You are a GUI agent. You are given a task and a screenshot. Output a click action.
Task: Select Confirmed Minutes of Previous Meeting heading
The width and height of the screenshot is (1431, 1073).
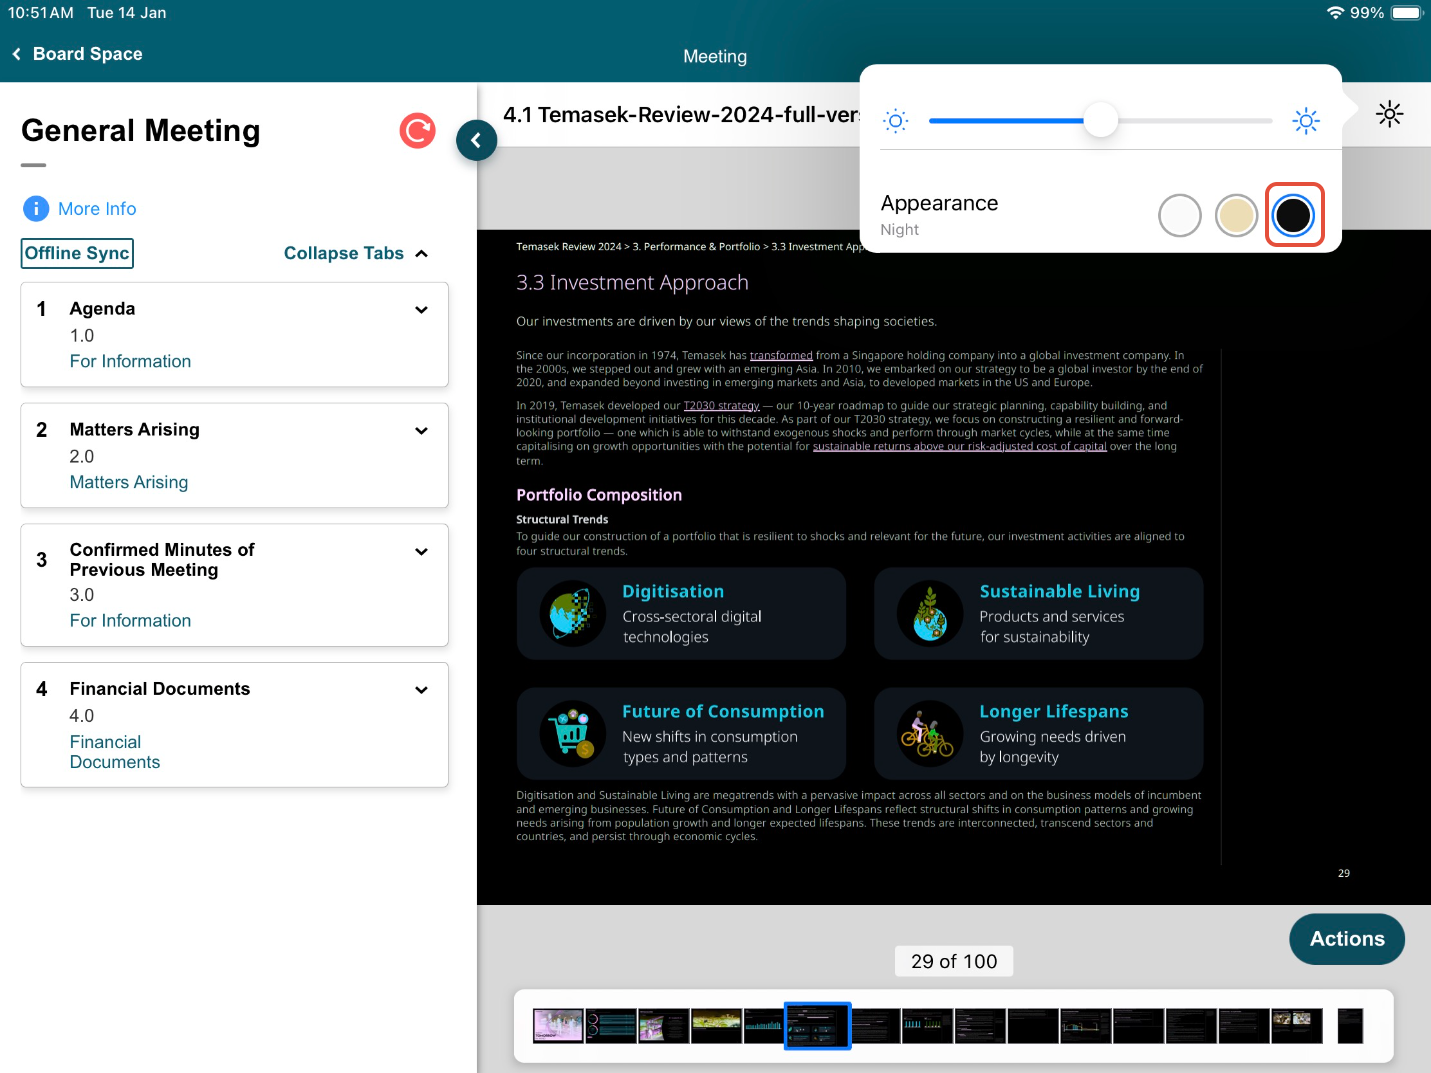(162, 560)
